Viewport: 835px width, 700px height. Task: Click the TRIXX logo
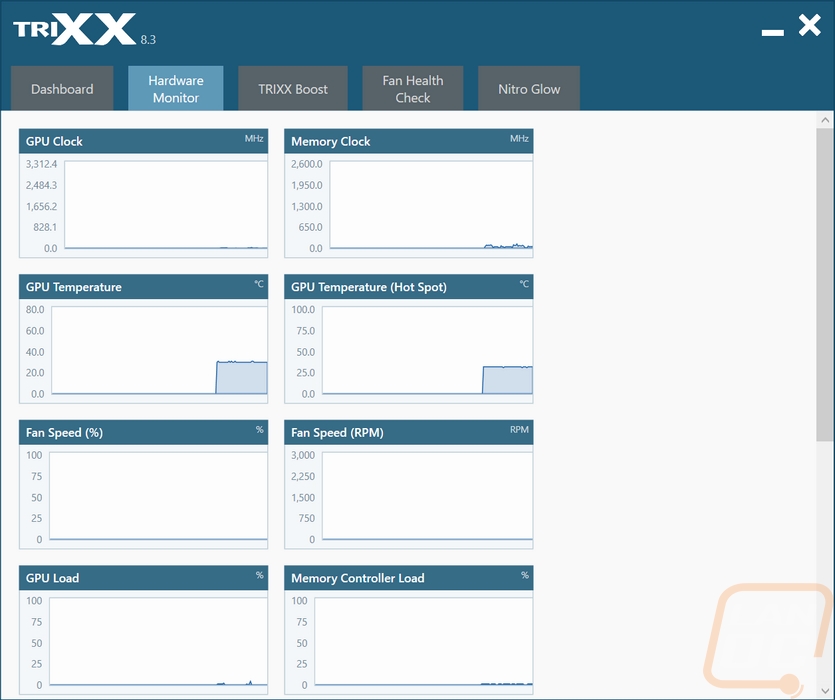[75, 29]
